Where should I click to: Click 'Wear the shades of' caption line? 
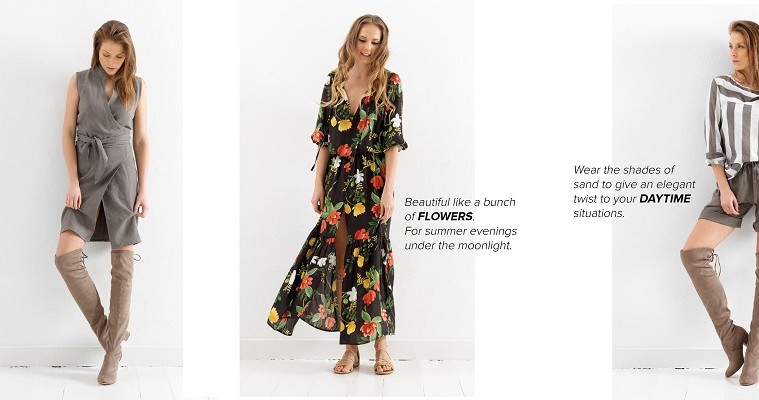pos(624,170)
